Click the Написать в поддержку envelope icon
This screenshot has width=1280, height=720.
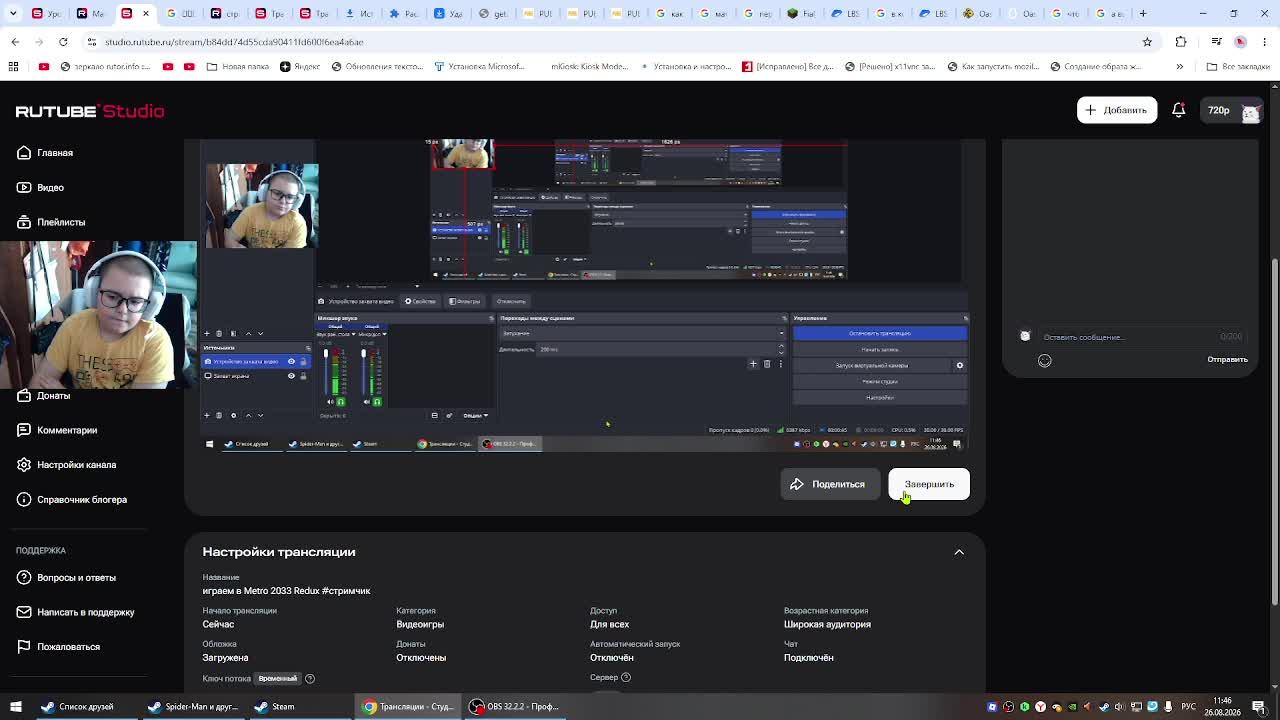click(x=24, y=612)
